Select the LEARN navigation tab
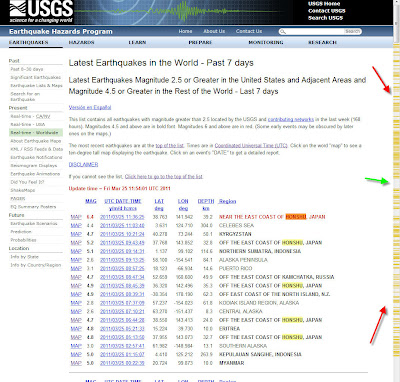The width and height of the screenshot is (400, 382). [x=137, y=42]
